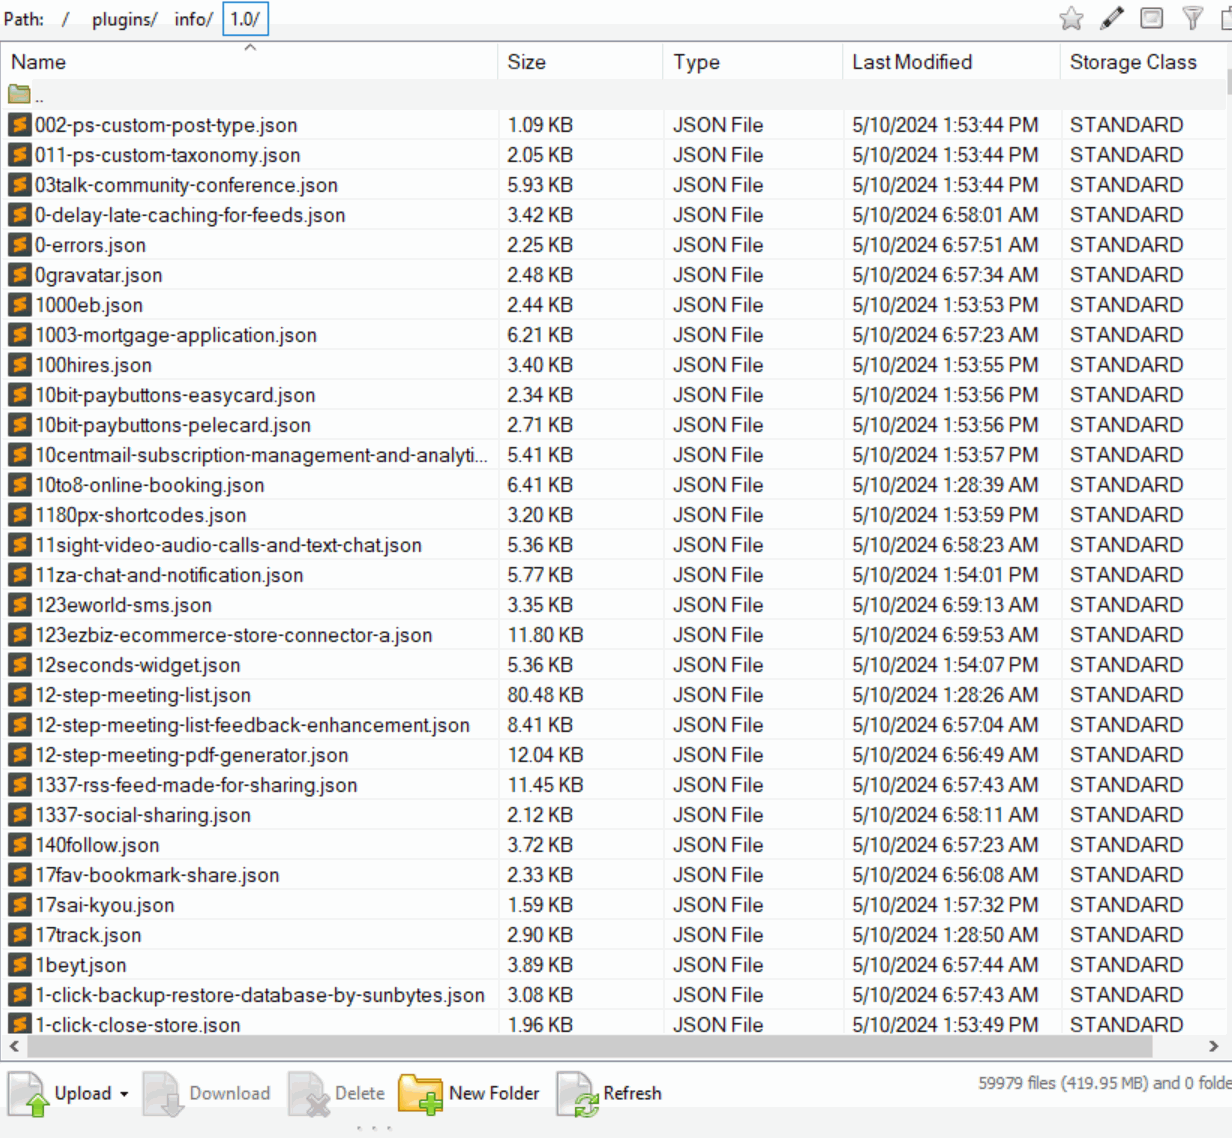Click file icon next to 1000eb.json
The width and height of the screenshot is (1232, 1138).
[x=19, y=305]
